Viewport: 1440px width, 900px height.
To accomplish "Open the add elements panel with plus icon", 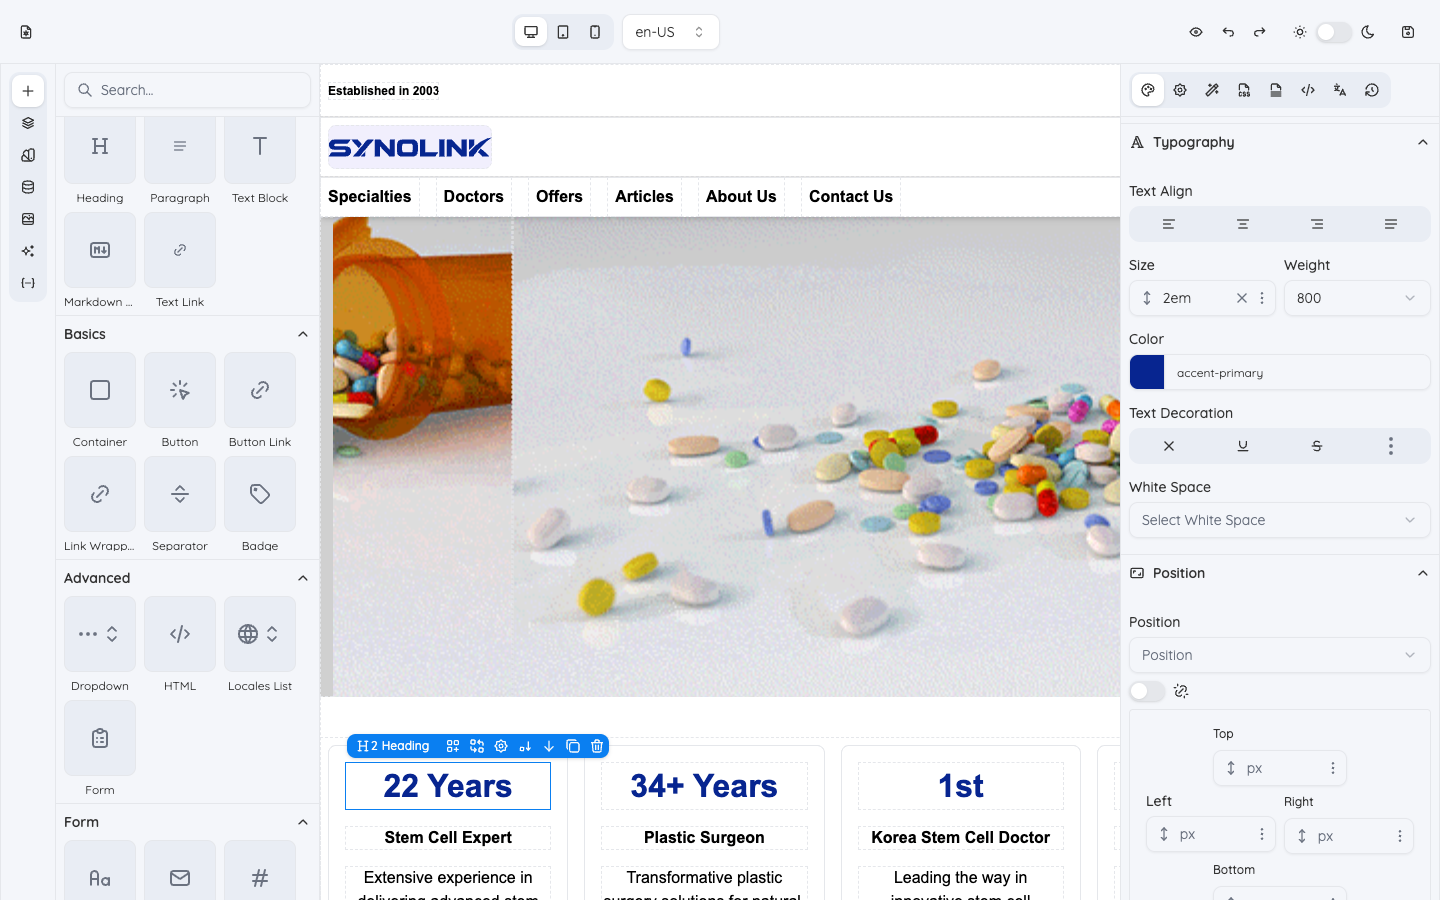I will coord(28,91).
